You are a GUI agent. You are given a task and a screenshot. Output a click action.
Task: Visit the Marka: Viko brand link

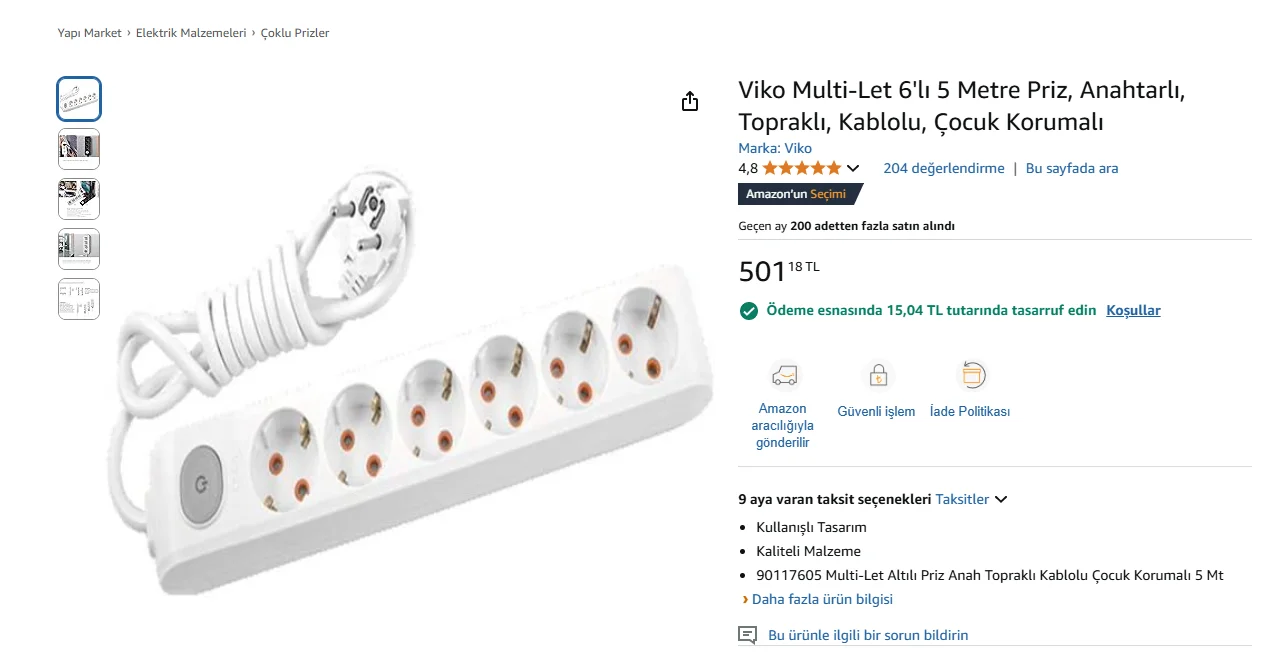coord(775,148)
